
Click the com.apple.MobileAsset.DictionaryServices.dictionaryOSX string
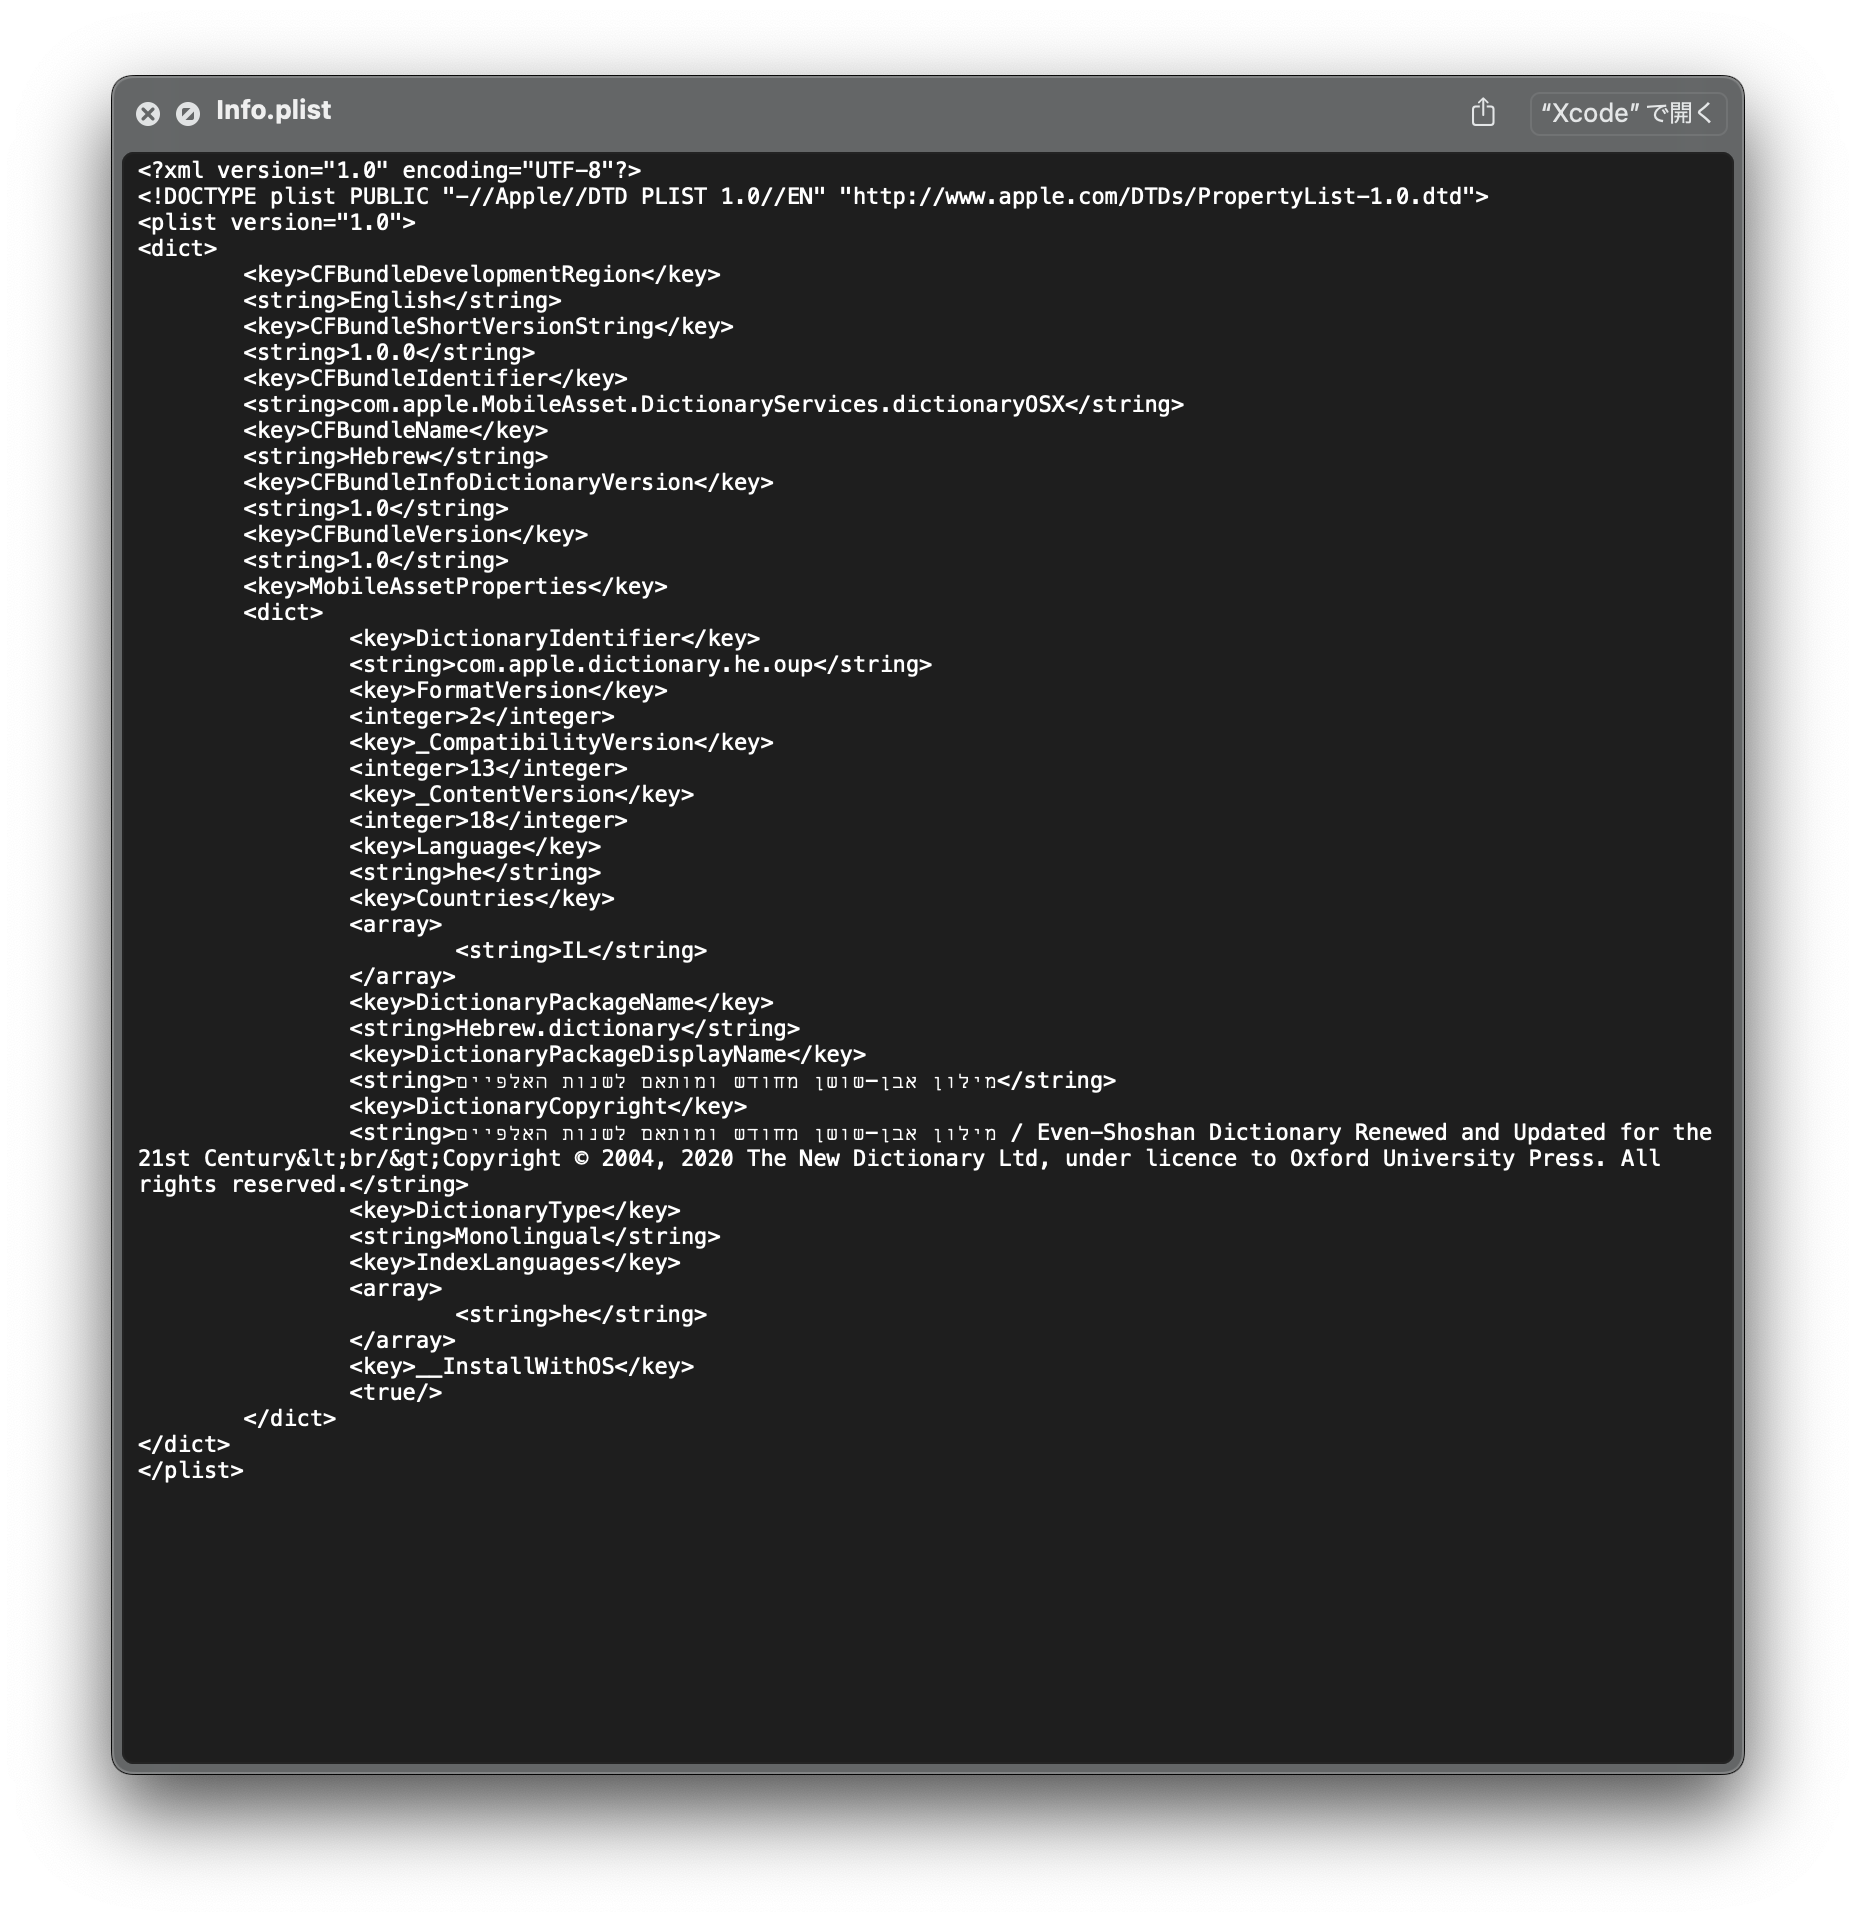click(714, 404)
